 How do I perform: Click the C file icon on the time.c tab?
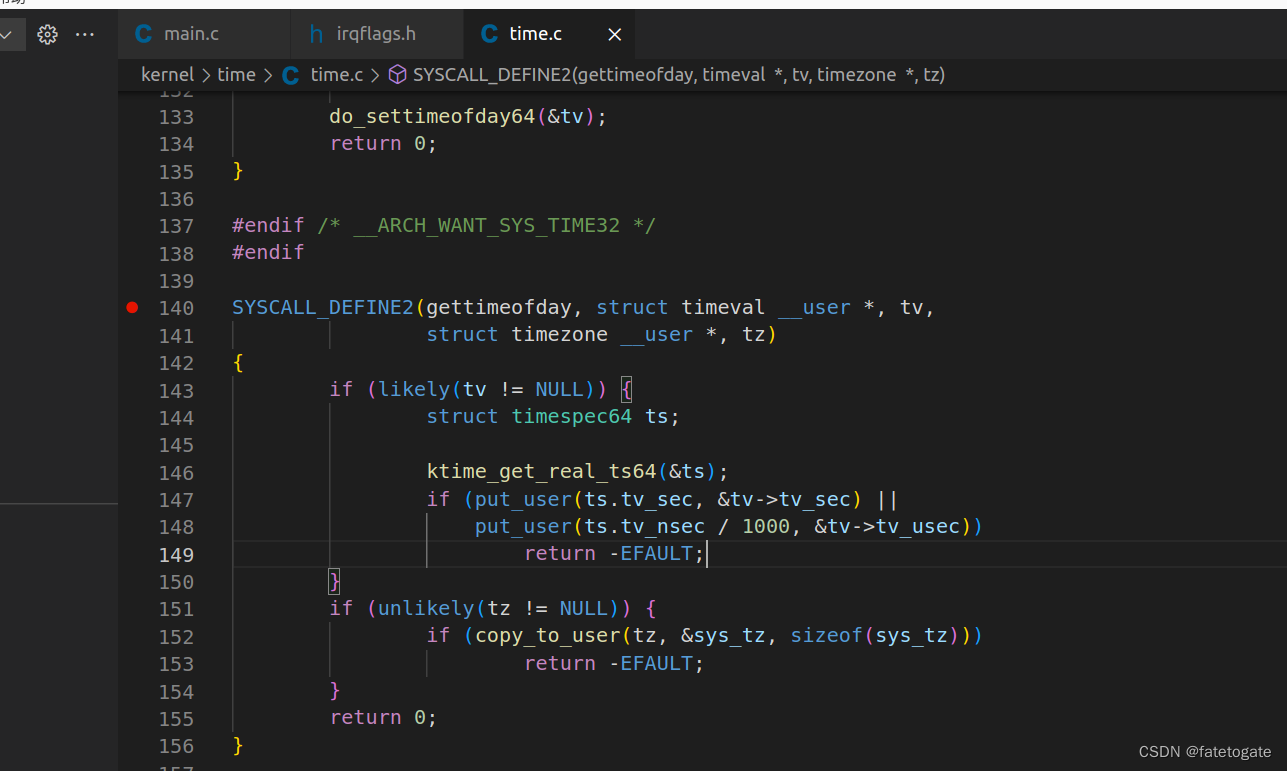point(489,33)
